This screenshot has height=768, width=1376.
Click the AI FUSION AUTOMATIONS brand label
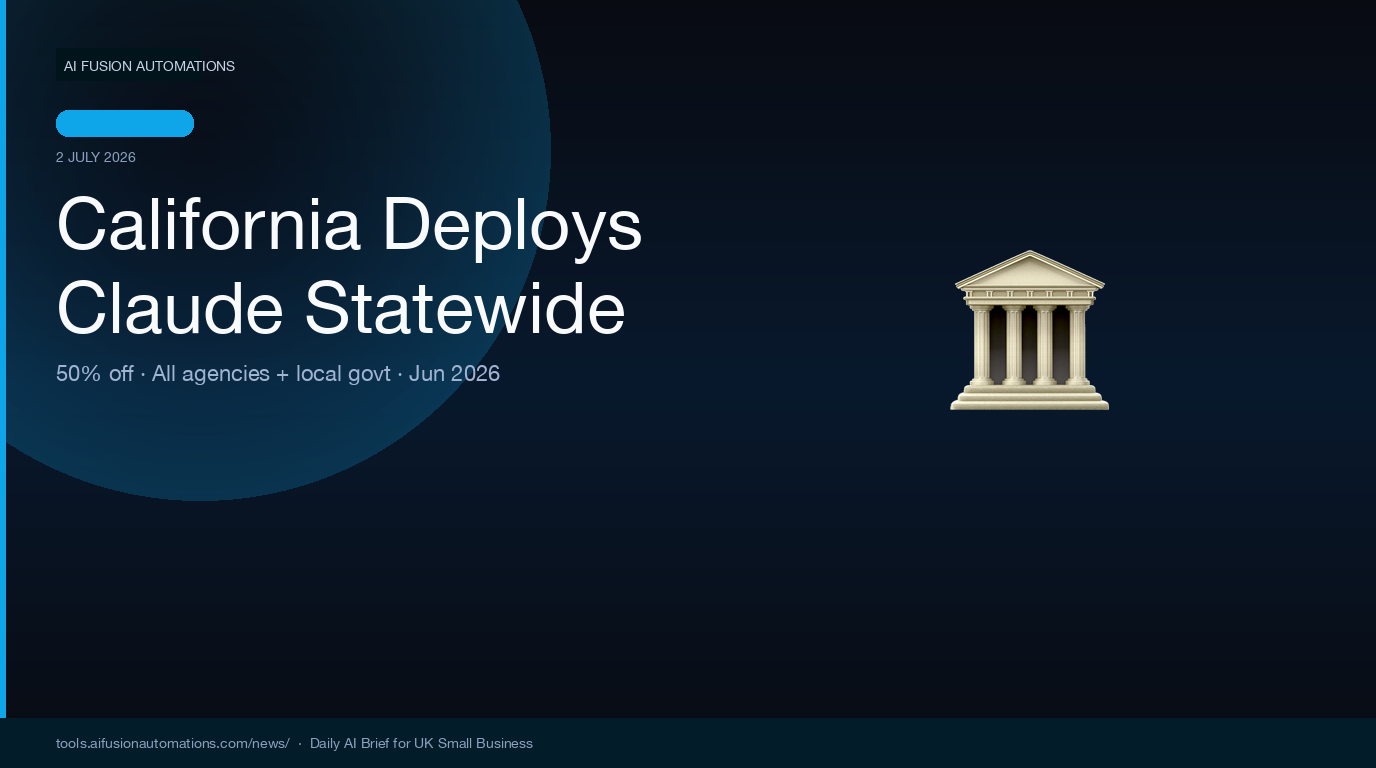[x=149, y=66]
